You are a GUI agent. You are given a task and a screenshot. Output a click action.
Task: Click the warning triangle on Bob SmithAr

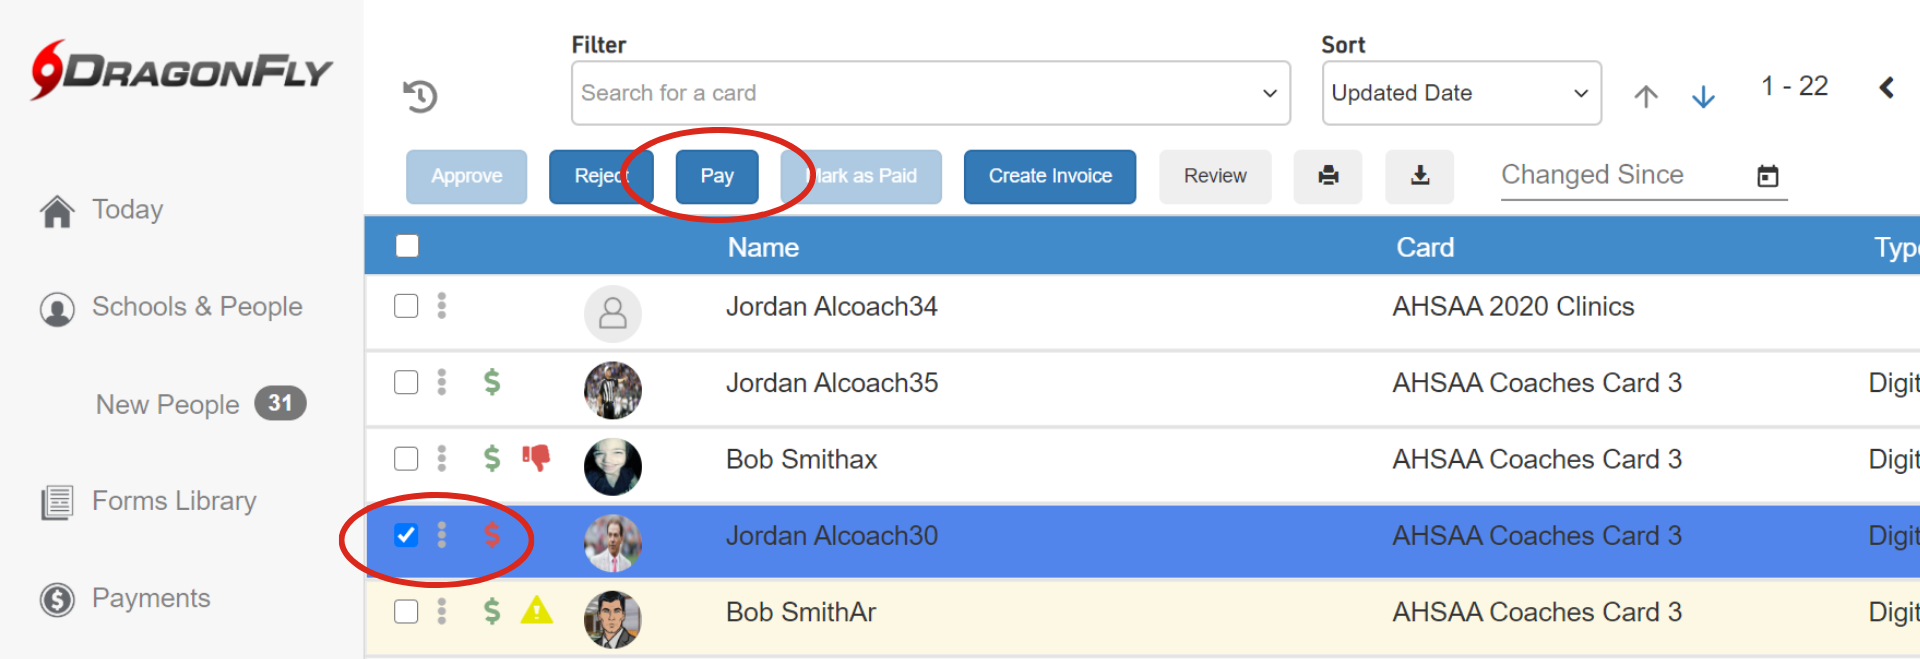537,610
